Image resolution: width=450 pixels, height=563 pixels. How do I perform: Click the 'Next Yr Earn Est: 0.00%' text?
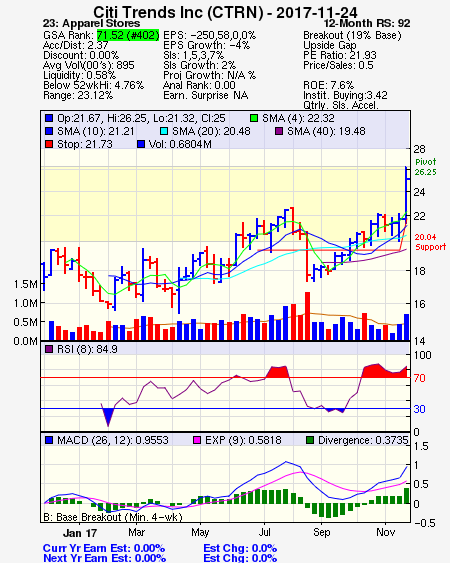click(104, 558)
